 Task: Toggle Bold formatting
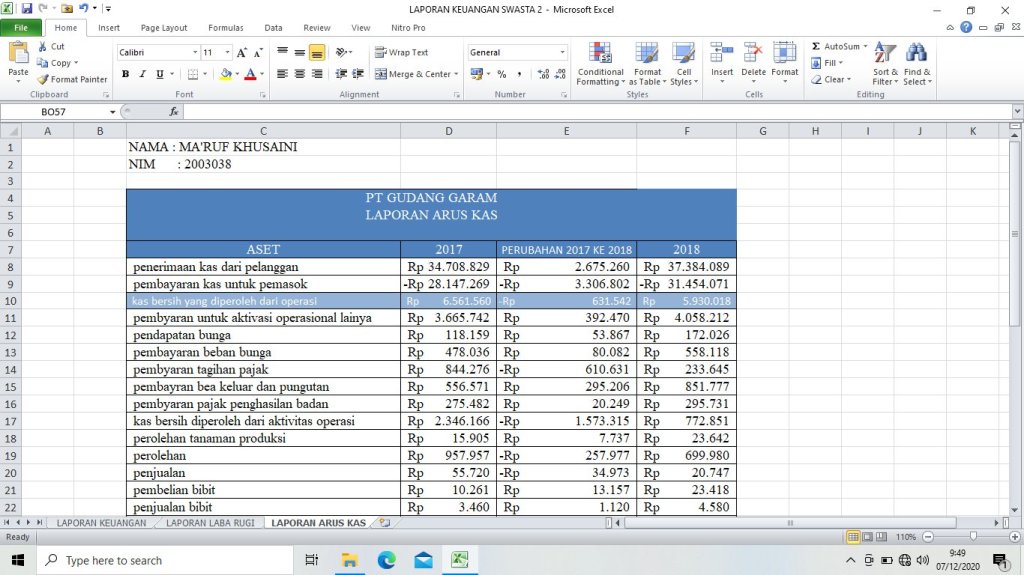126,74
